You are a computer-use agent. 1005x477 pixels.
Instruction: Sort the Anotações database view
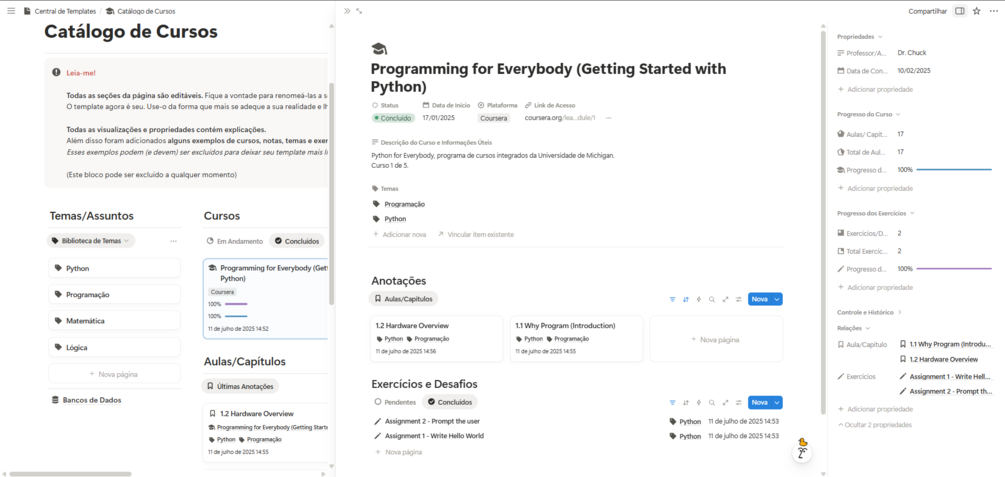coord(686,299)
